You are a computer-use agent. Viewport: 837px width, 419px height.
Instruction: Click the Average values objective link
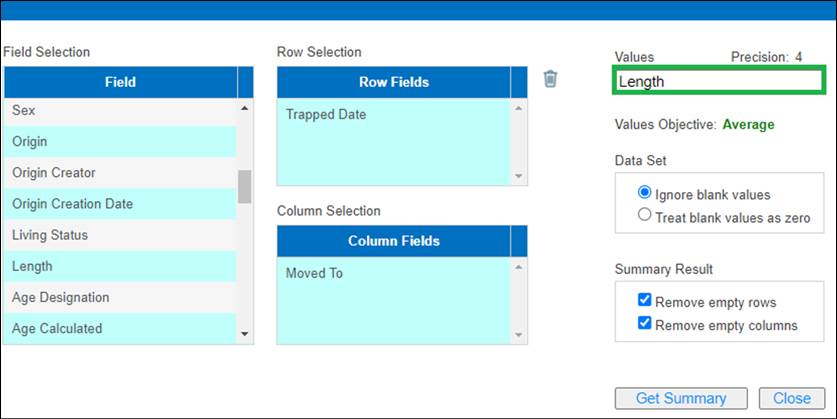[x=748, y=125]
